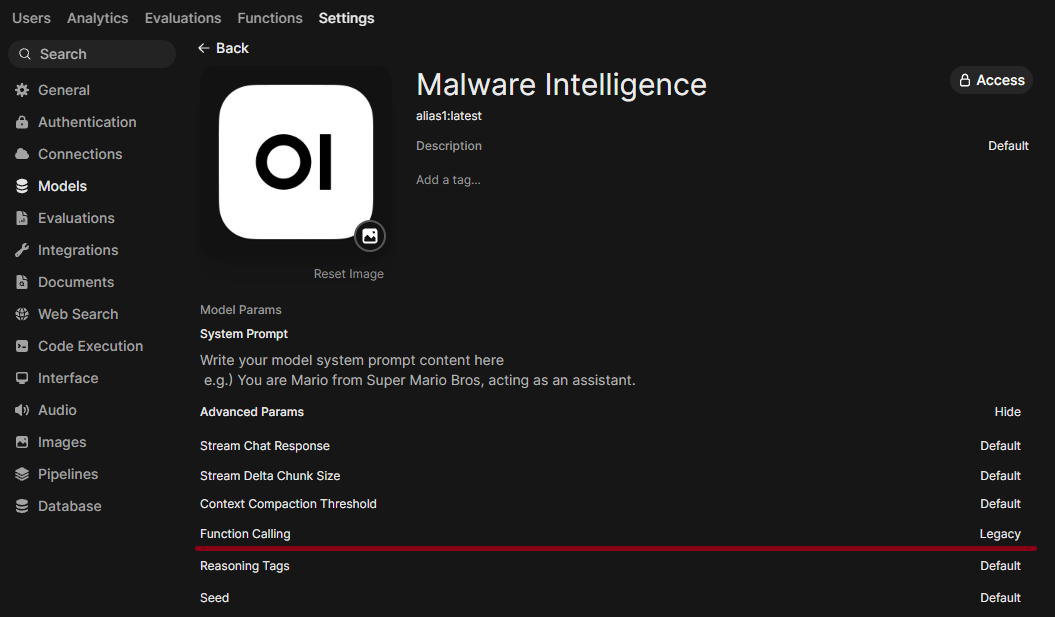Select the Connections cloud icon
Screen dimensions: 1055x617
(x=22, y=154)
